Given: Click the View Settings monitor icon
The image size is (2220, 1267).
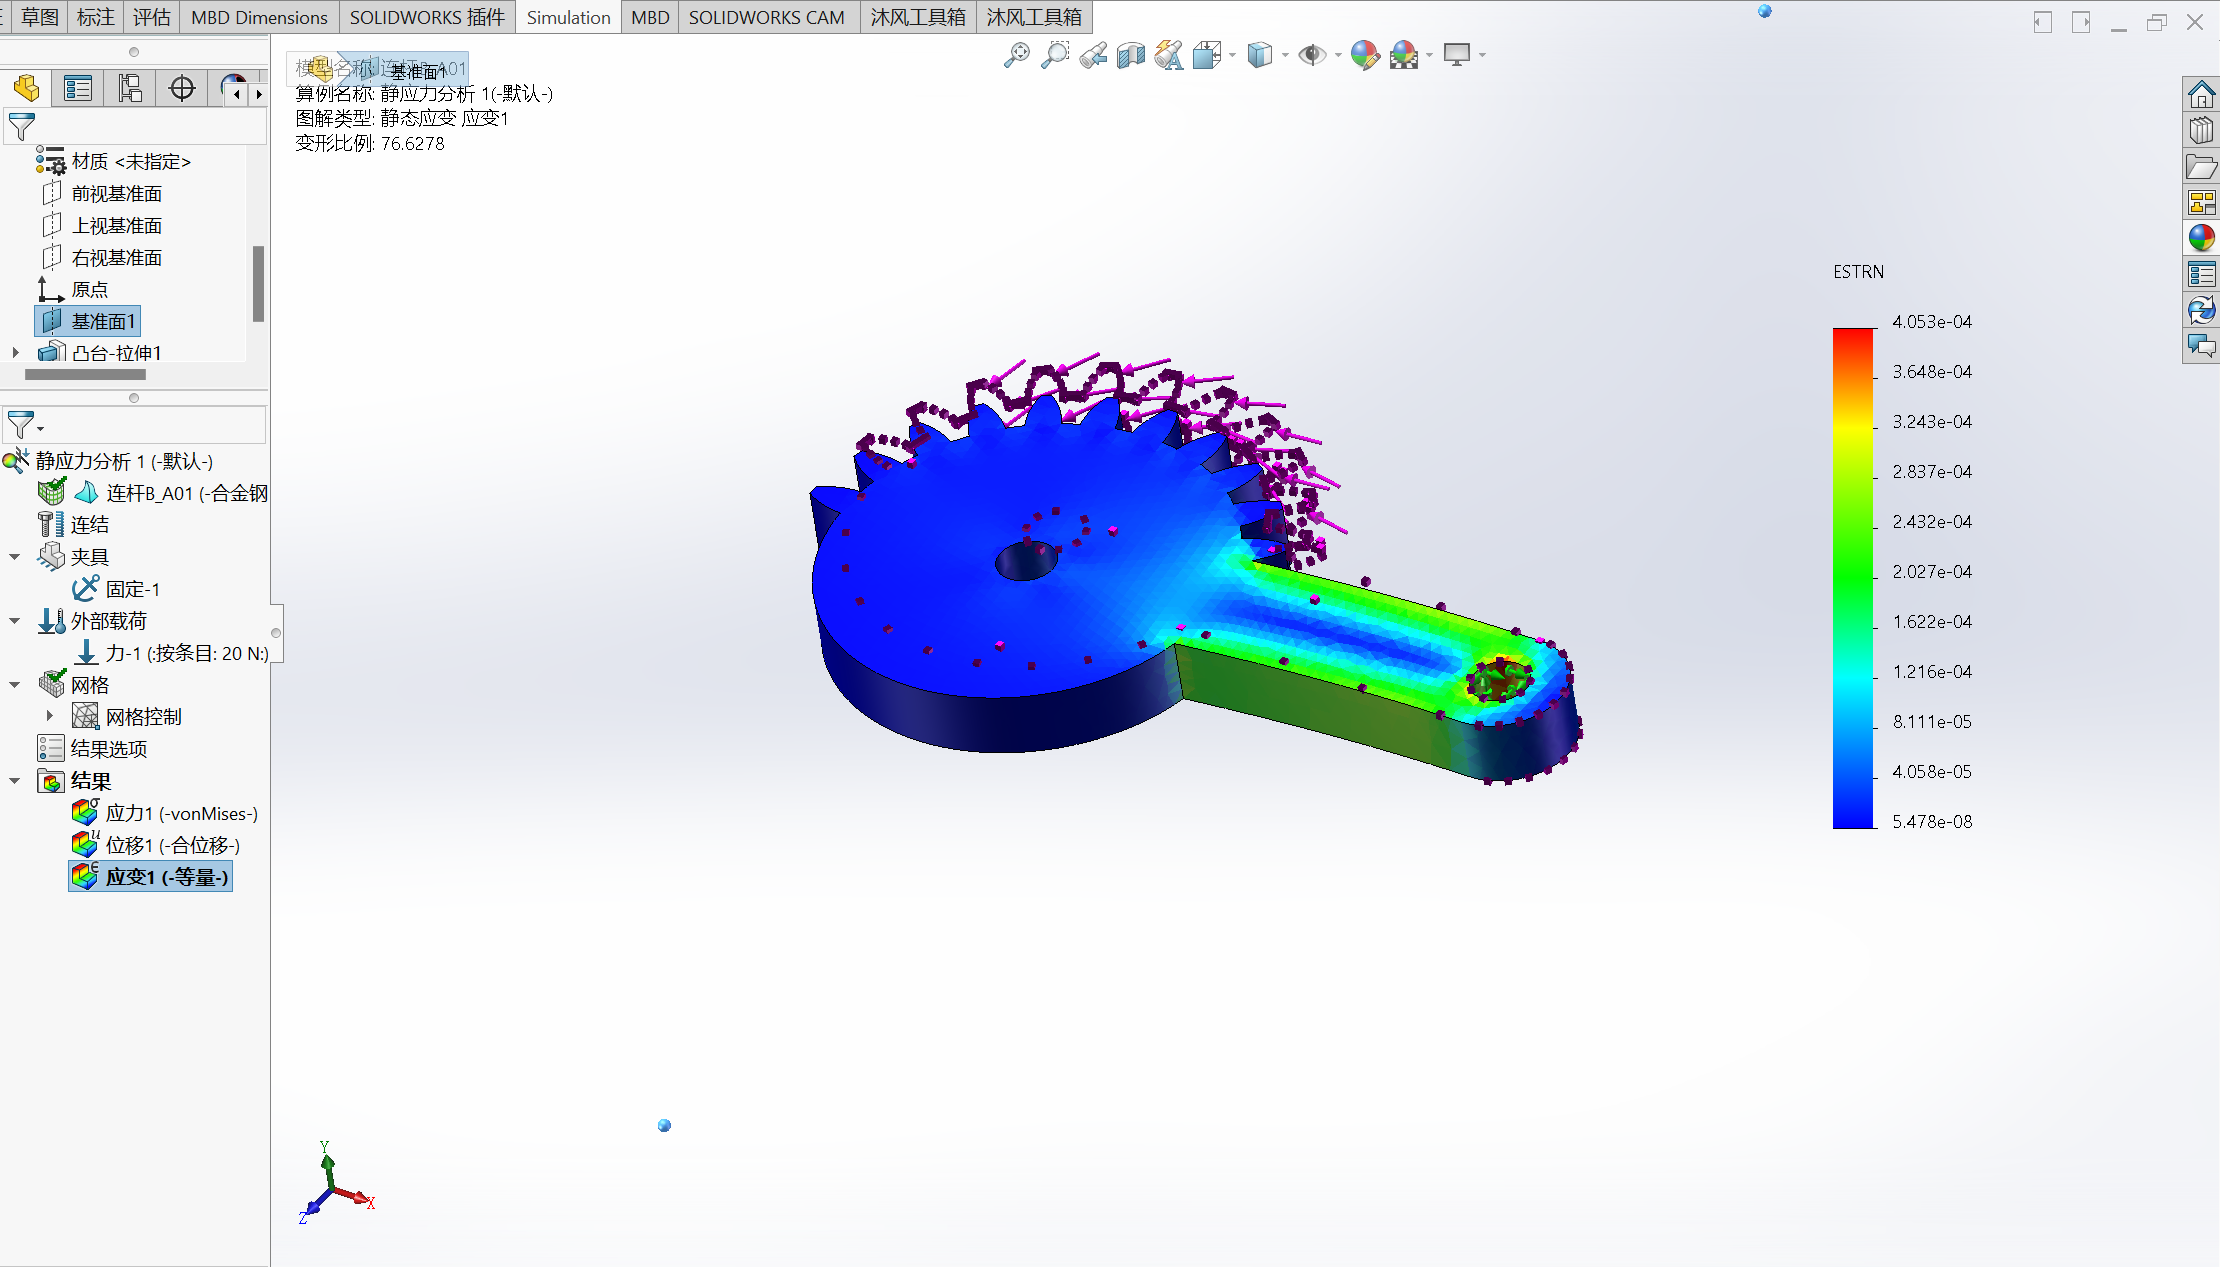Looking at the screenshot, I should point(1457,55).
